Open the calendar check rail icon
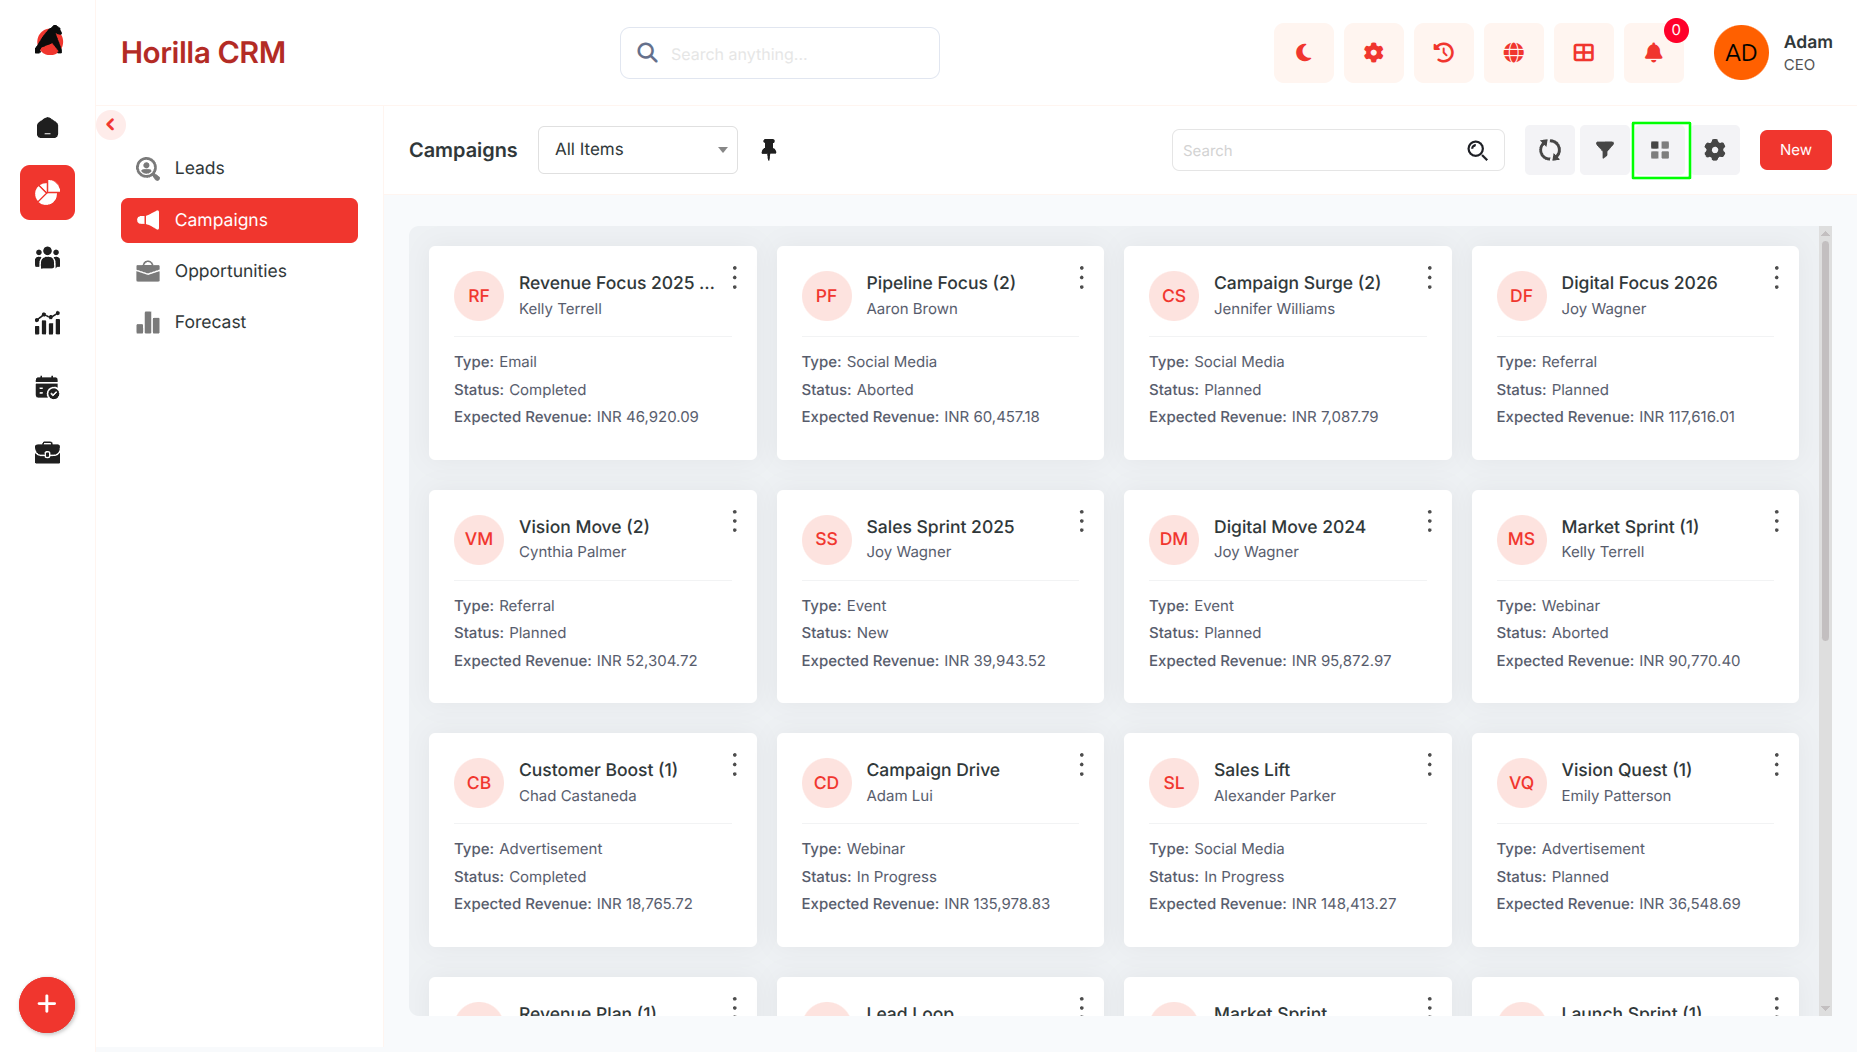1857x1052 pixels. click(x=47, y=388)
